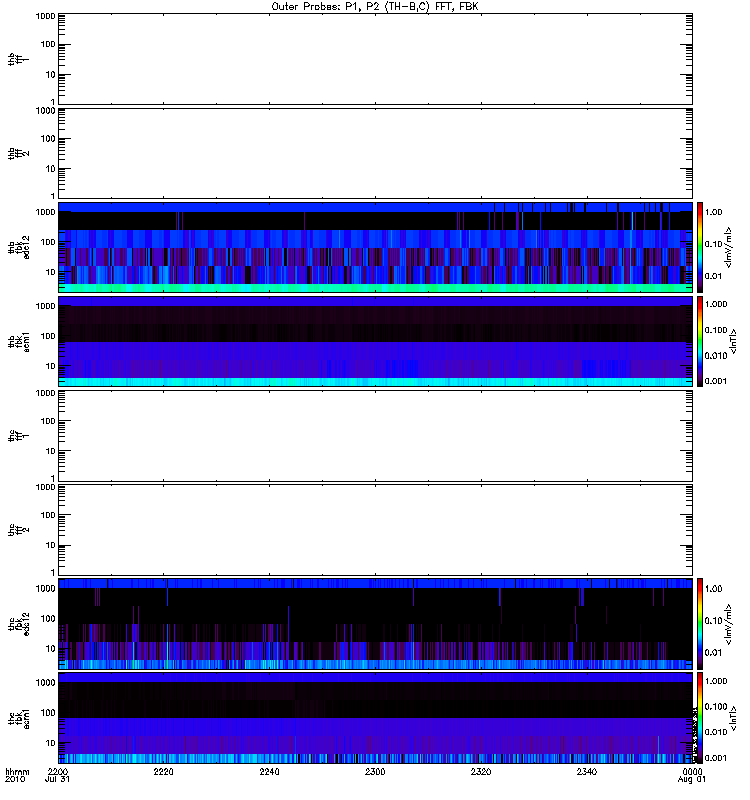
Task: Click the thc fbk scm1 nT color bar
Action: 700,718
